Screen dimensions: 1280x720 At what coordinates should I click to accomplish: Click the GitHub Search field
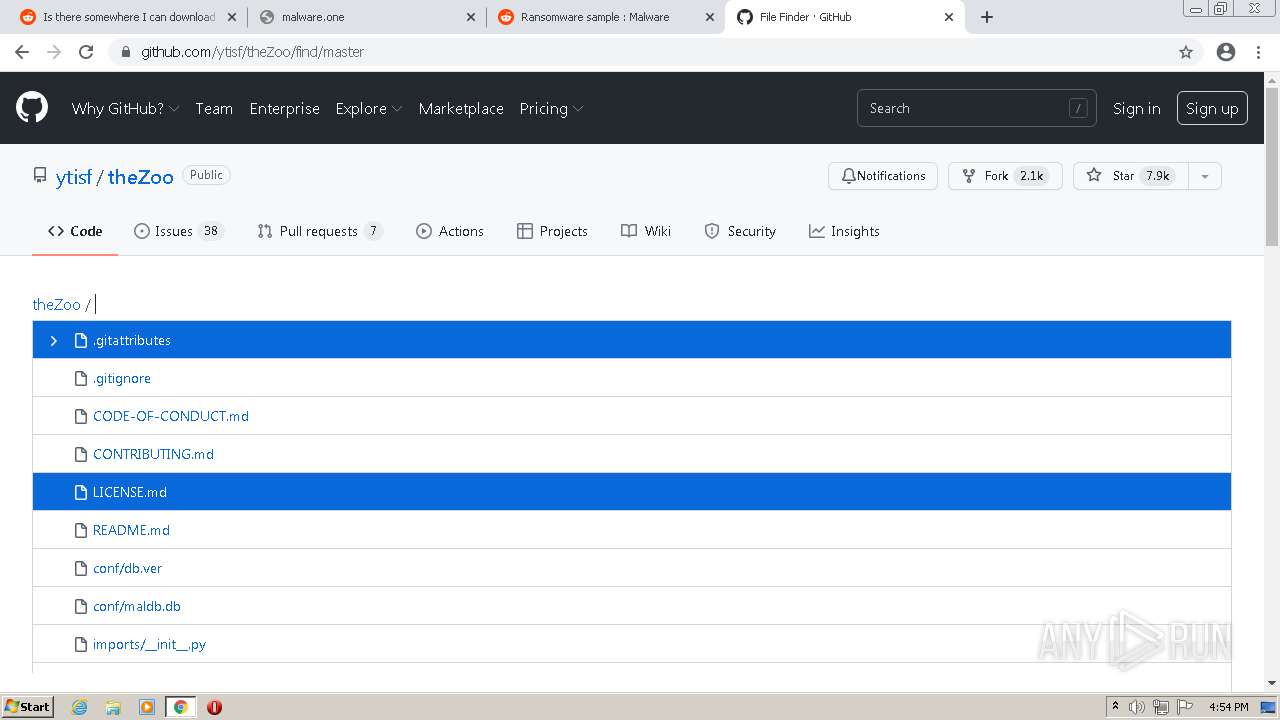click(976, 108)
